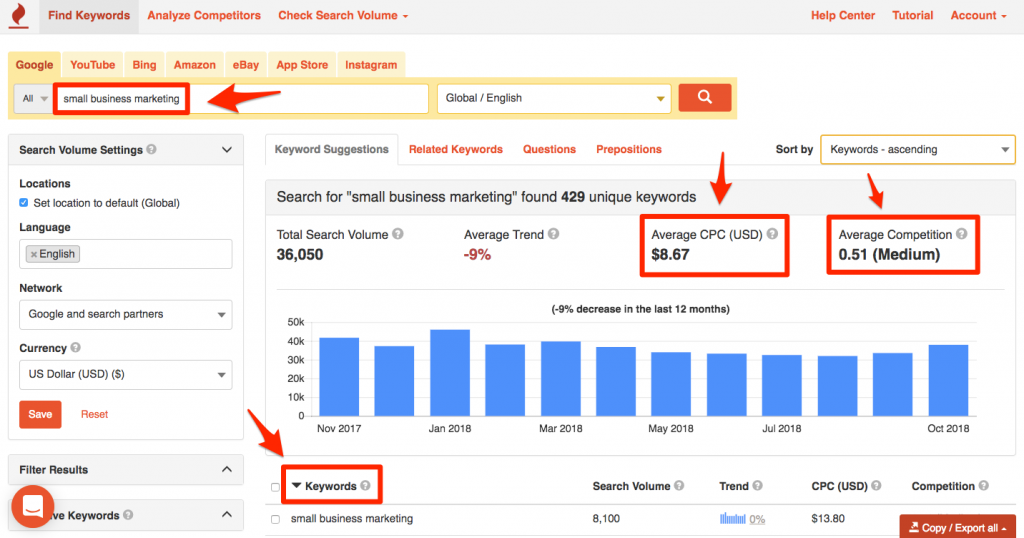Click the Nov 2017 chart bar

(339, 377)
